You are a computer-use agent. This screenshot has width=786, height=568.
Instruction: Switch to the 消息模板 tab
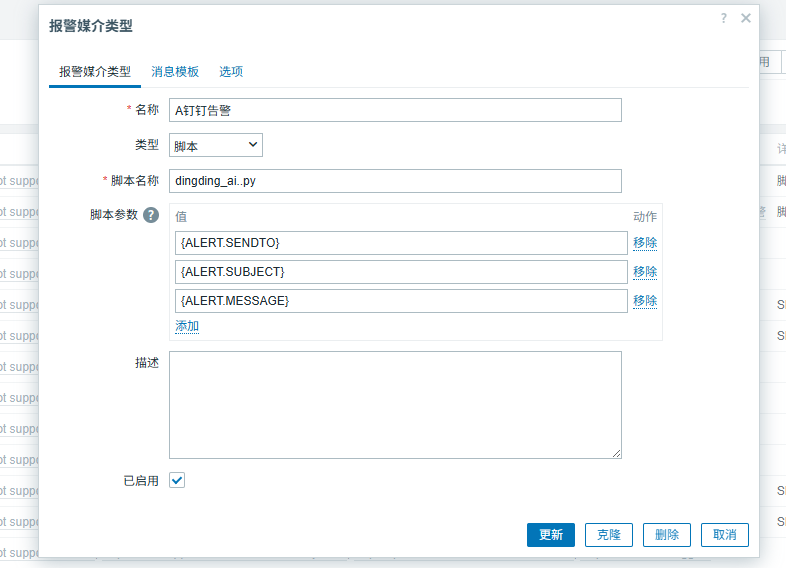coord(175,72)
